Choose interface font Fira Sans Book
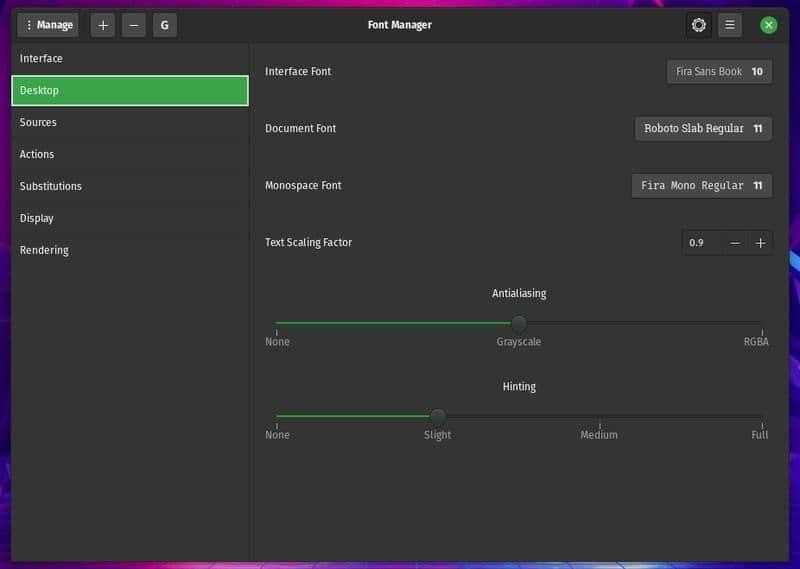This screenshot has width=800, height=569. coord(719,72)
